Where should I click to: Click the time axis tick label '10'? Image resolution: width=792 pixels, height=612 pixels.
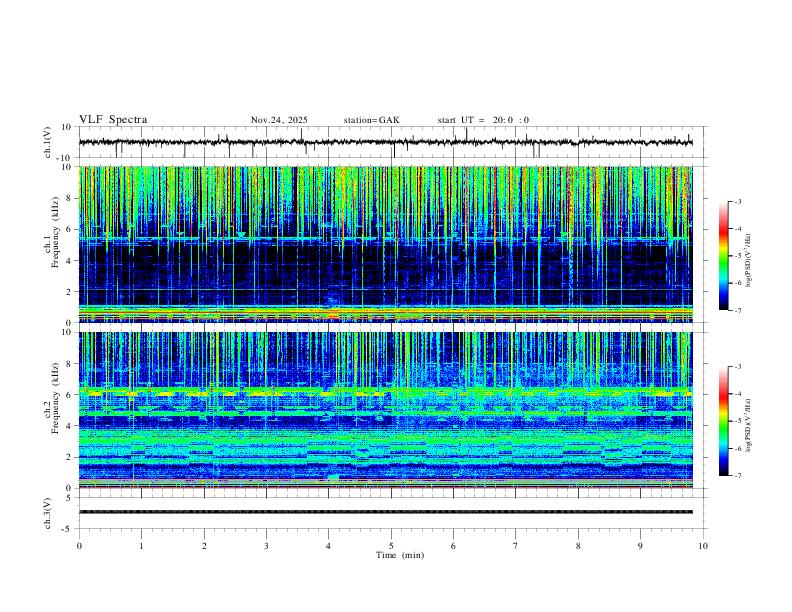[703, 546]
